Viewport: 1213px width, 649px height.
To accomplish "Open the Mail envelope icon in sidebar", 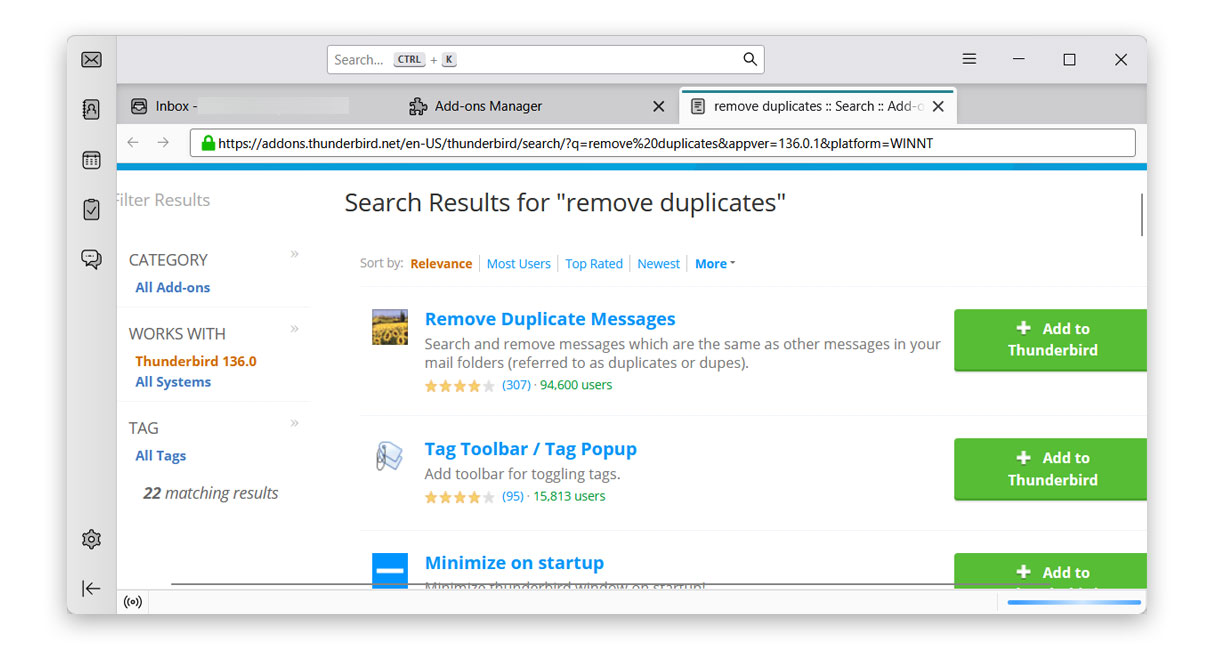I will (x=91, y=59).
